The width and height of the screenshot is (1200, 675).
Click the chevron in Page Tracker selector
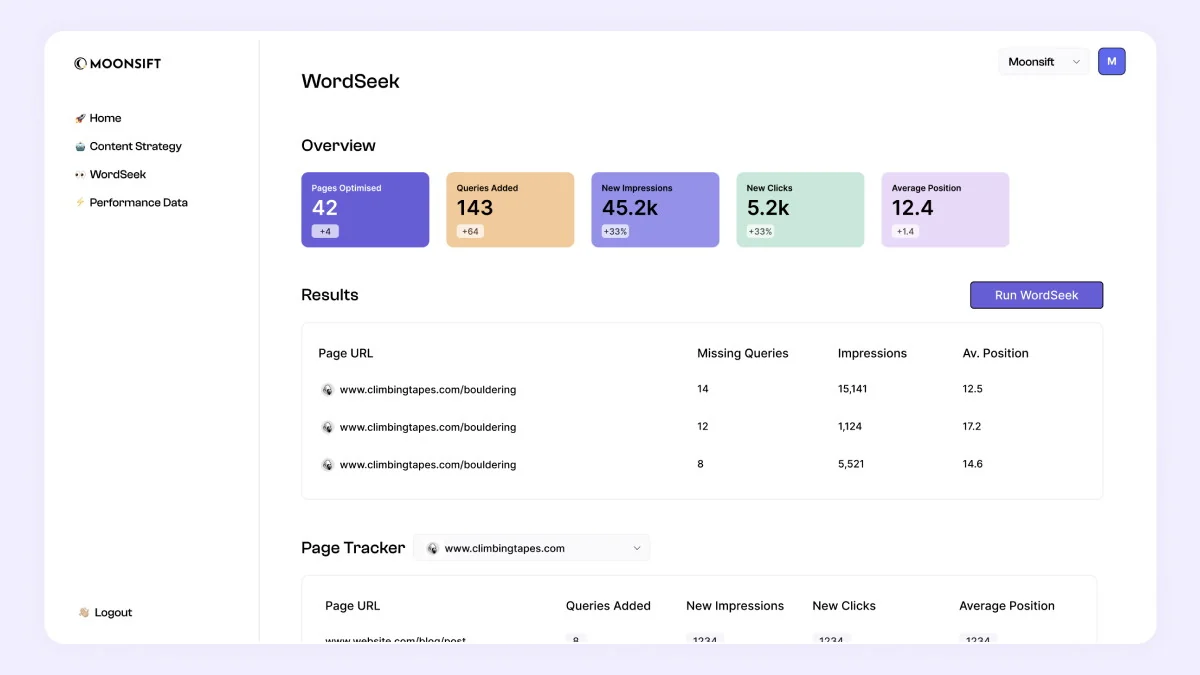tap(637, 548)
